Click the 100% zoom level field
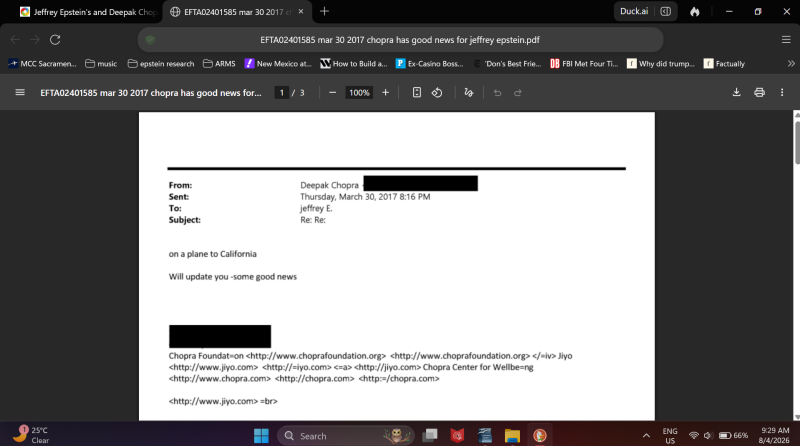Viewport: 800px width, 446px height. [359, 92]
